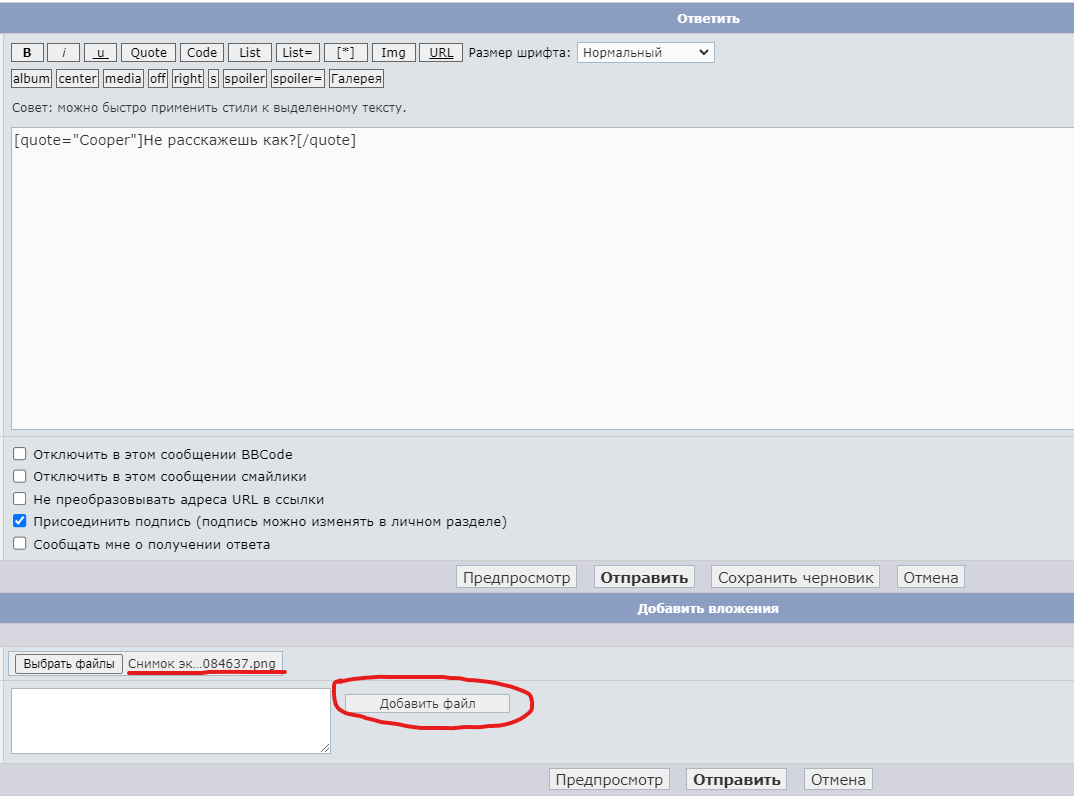
Task: Insert a Quote BBCode tag
Action: (x=149, y=53)
